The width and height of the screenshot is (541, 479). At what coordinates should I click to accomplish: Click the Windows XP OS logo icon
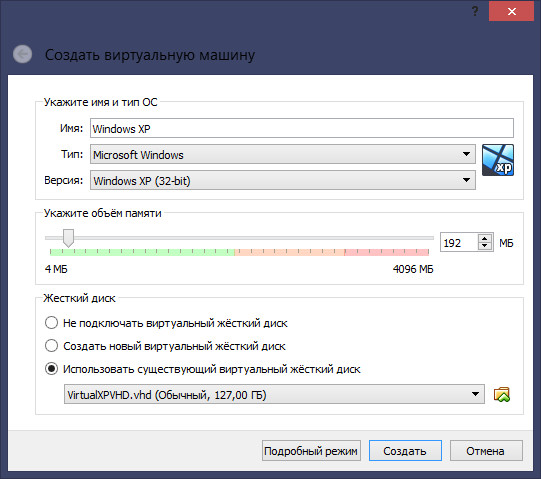click(x=498, y=160)
